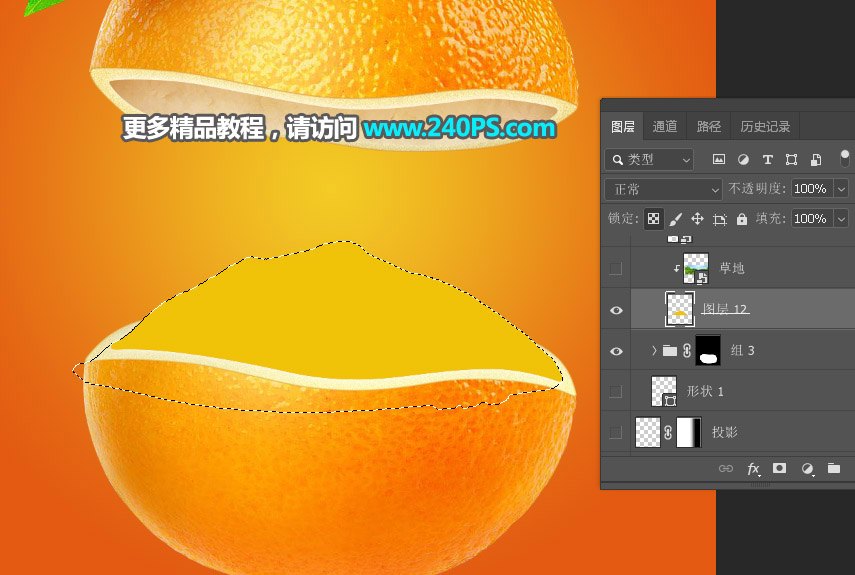Filter layers by smart objects icon
855x575 pixels.
click(x=816, y=160)
